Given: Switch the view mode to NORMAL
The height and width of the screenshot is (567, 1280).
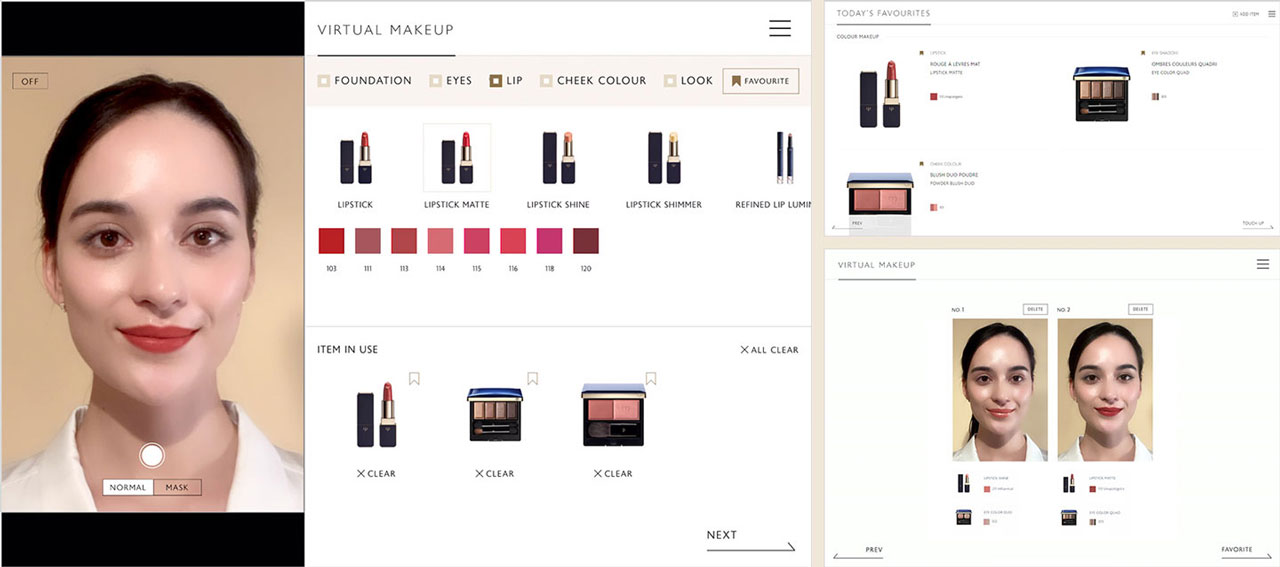Looking at the screenshot, I should pos(128,488).
